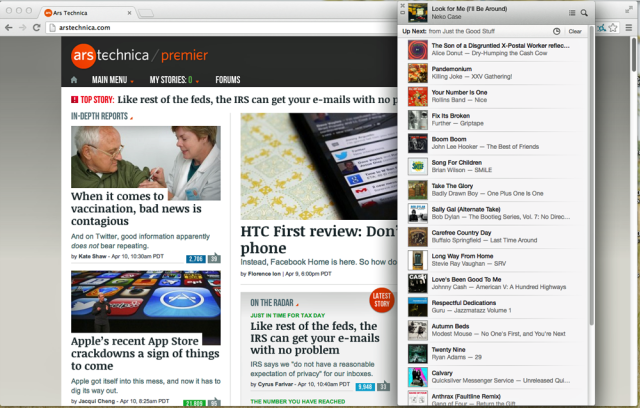Open the Up Next list icon in MiniPlayer

pos(572,13)
